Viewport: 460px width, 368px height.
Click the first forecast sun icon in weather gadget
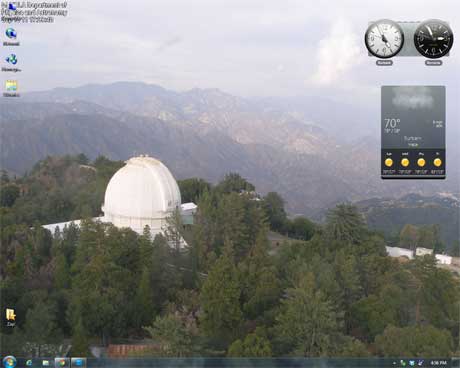[389, 162]
